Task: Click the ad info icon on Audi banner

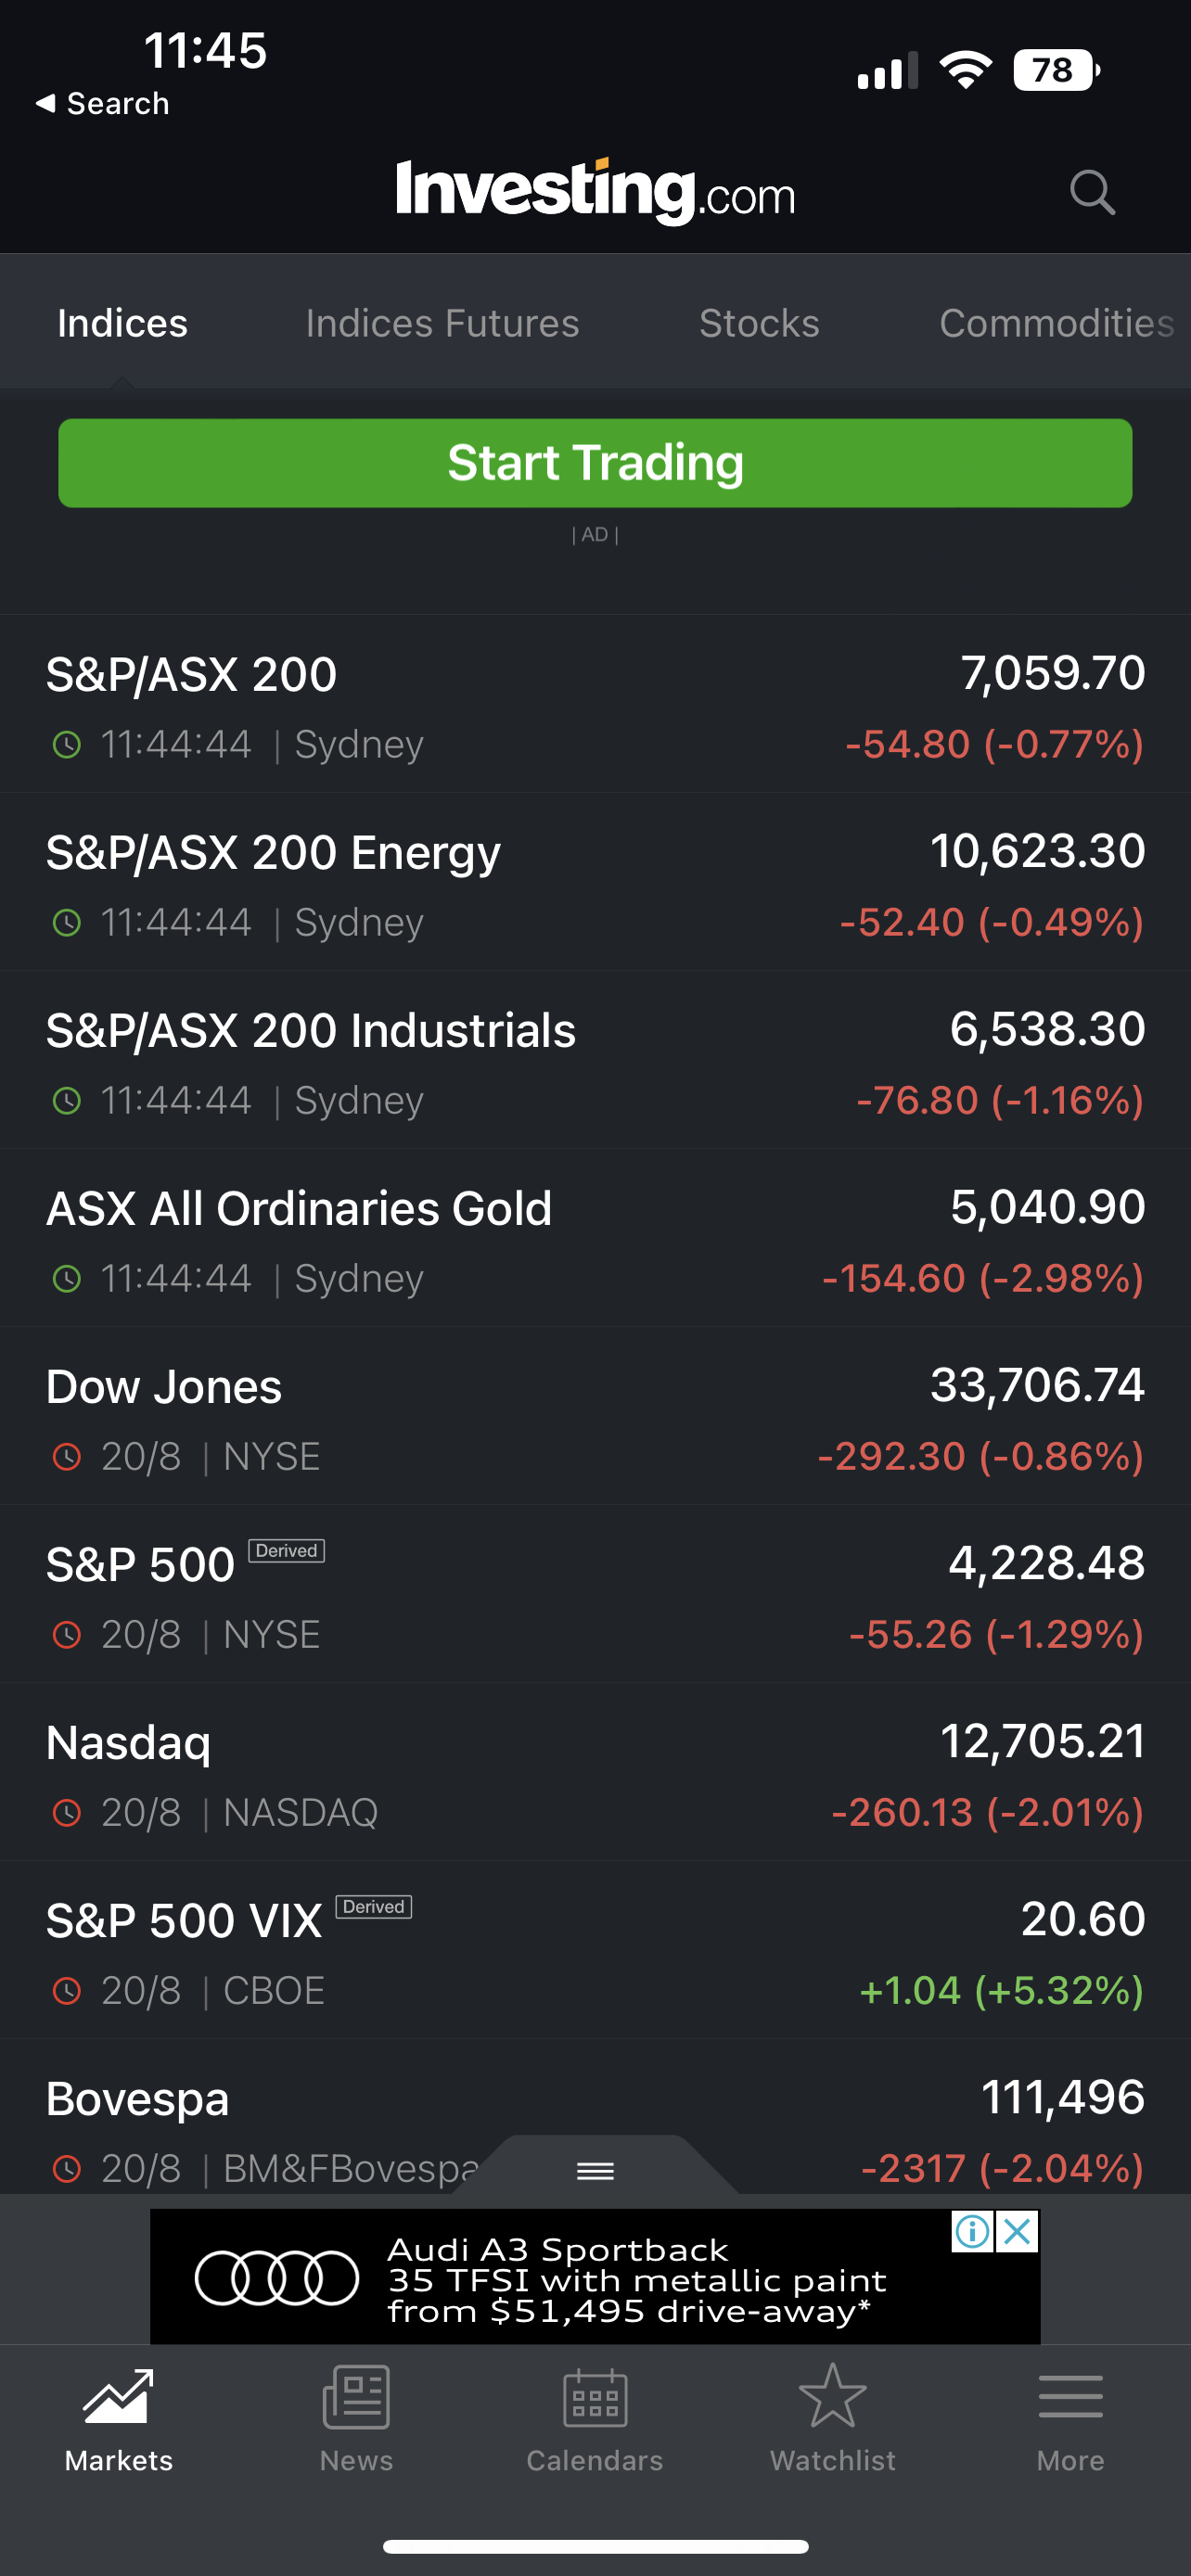Action: click(x=972, y=2231)
